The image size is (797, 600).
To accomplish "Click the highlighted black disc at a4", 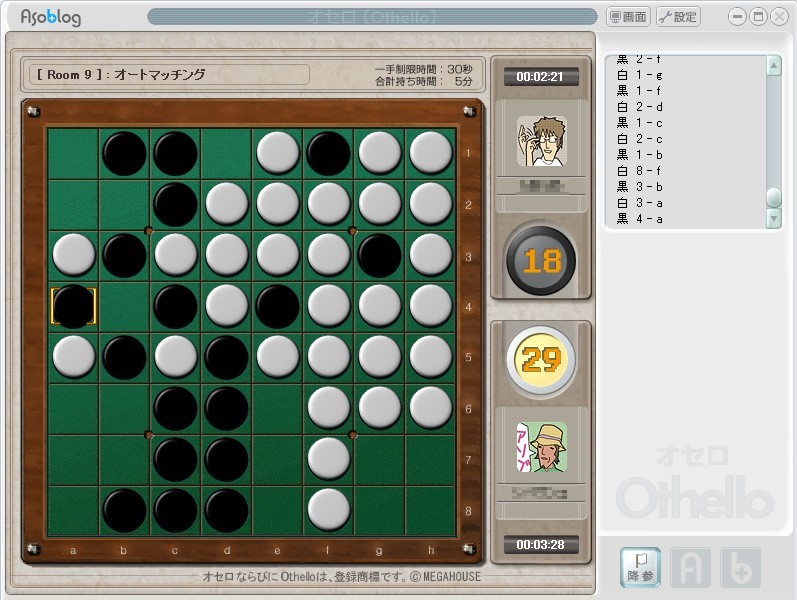I will coord(73,306).
